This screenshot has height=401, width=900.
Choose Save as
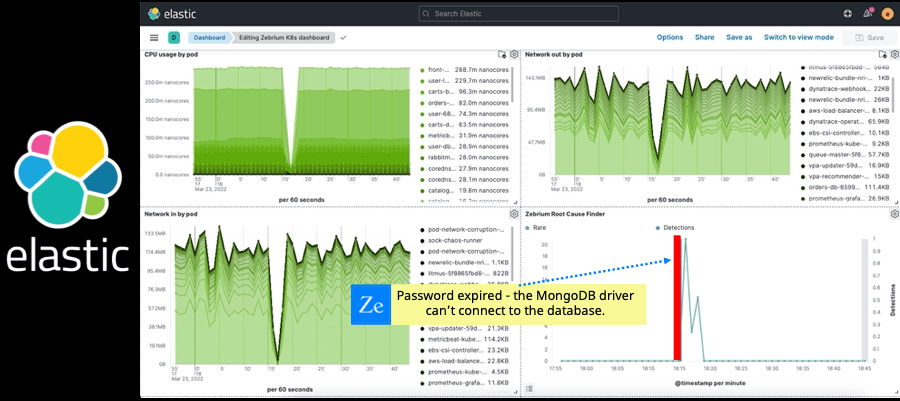(x=739, y=37)
